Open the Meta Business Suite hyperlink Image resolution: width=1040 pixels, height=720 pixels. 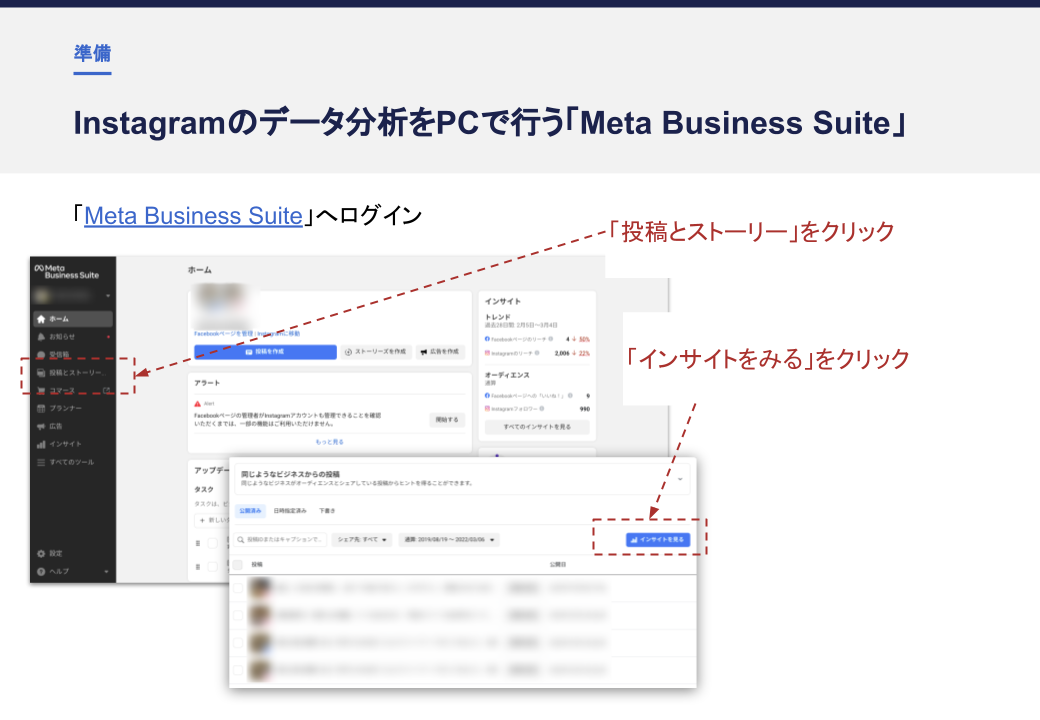tap(193, 216)
